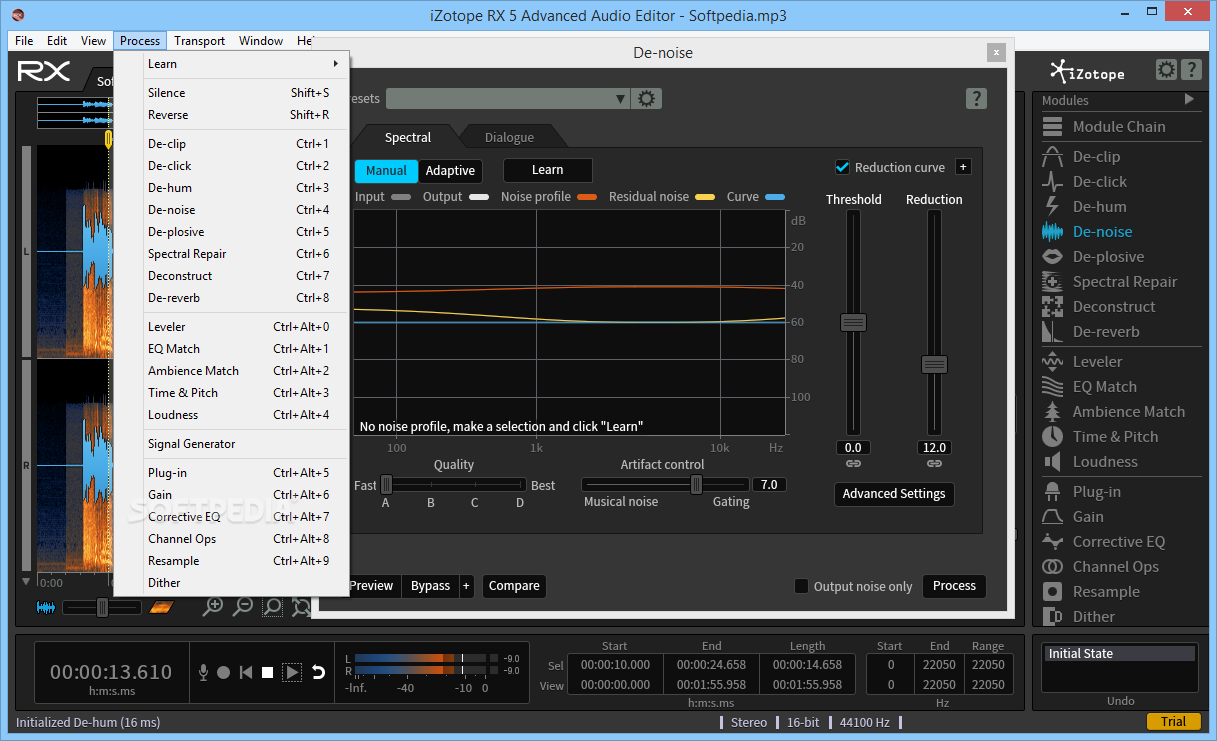Image resolution: width=1217 pixels, height=741 pixels.
Task: Enable Output noise only checkbox
Action: coord(801,586)
